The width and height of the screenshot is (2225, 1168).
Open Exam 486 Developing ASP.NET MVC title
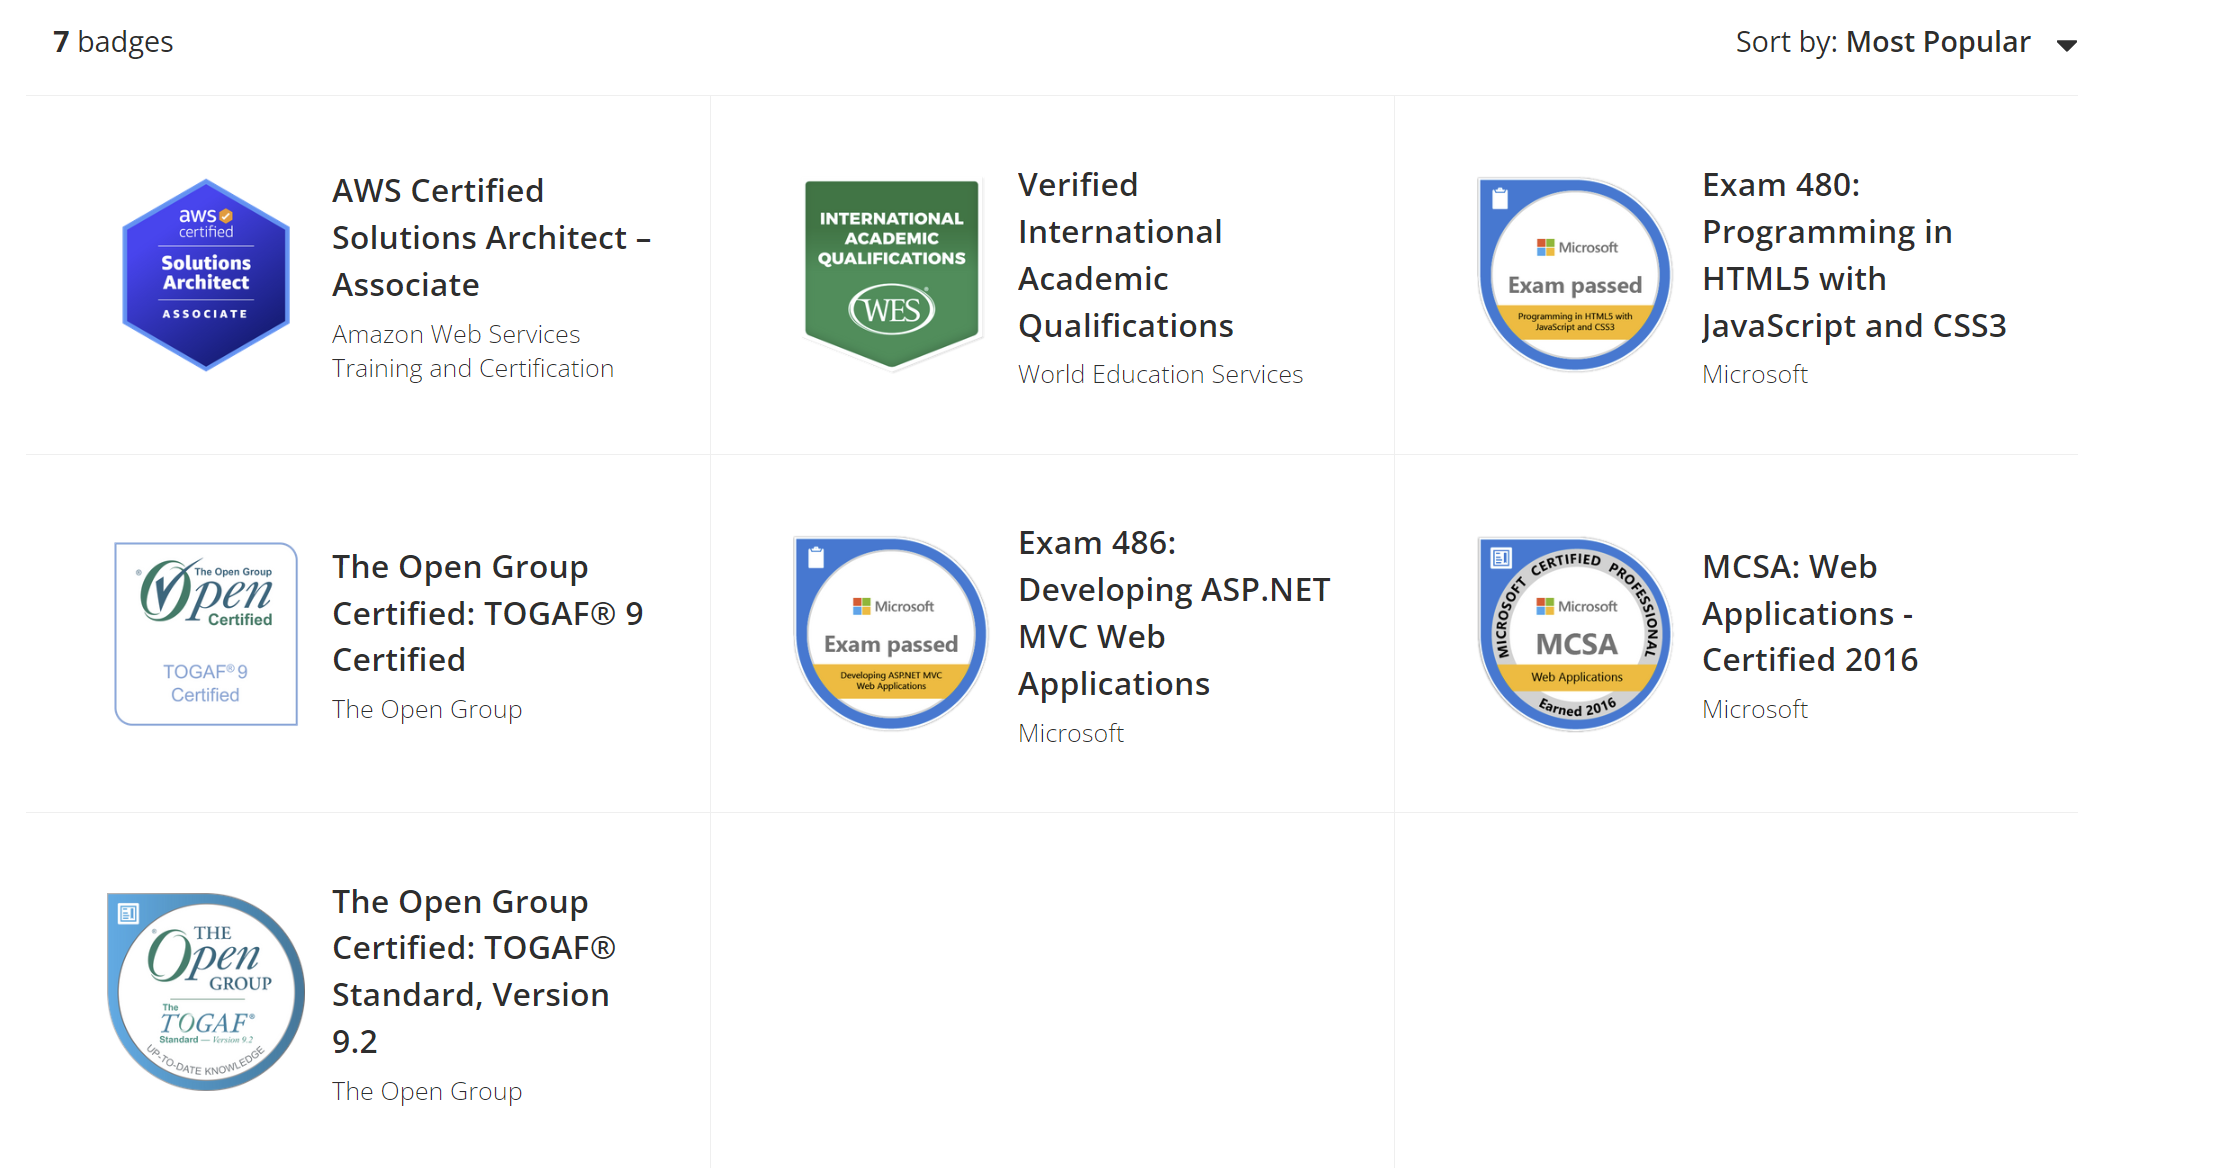point(1174,613)
